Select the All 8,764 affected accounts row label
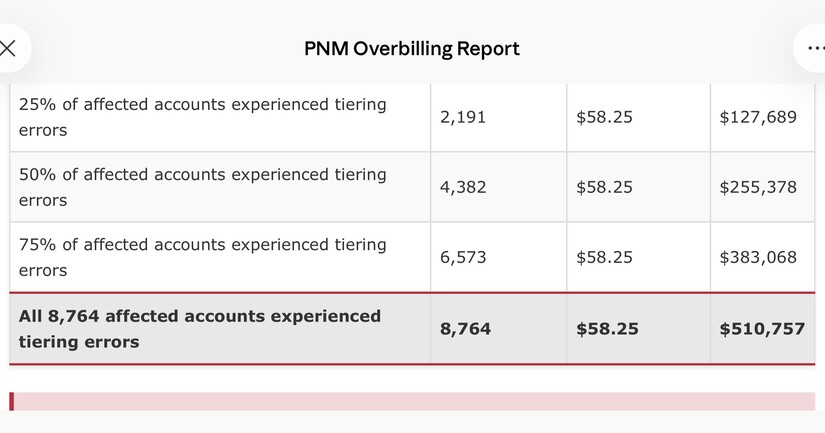This screenshot has height=433, width=825. [x=200, y=328]
